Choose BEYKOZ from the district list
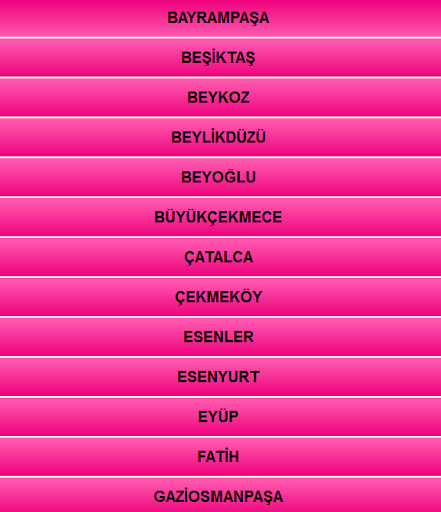 [x=220, y=98]
